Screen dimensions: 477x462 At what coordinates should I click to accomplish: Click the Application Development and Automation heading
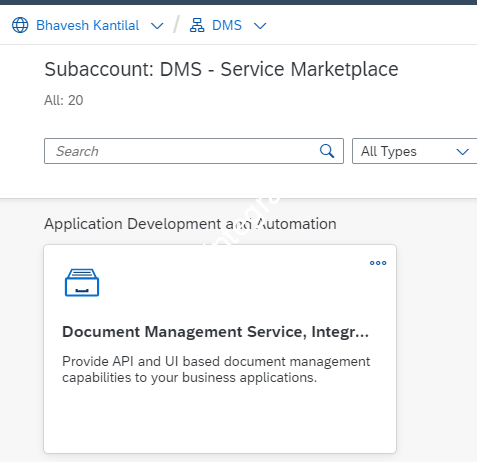click(190, 224)
